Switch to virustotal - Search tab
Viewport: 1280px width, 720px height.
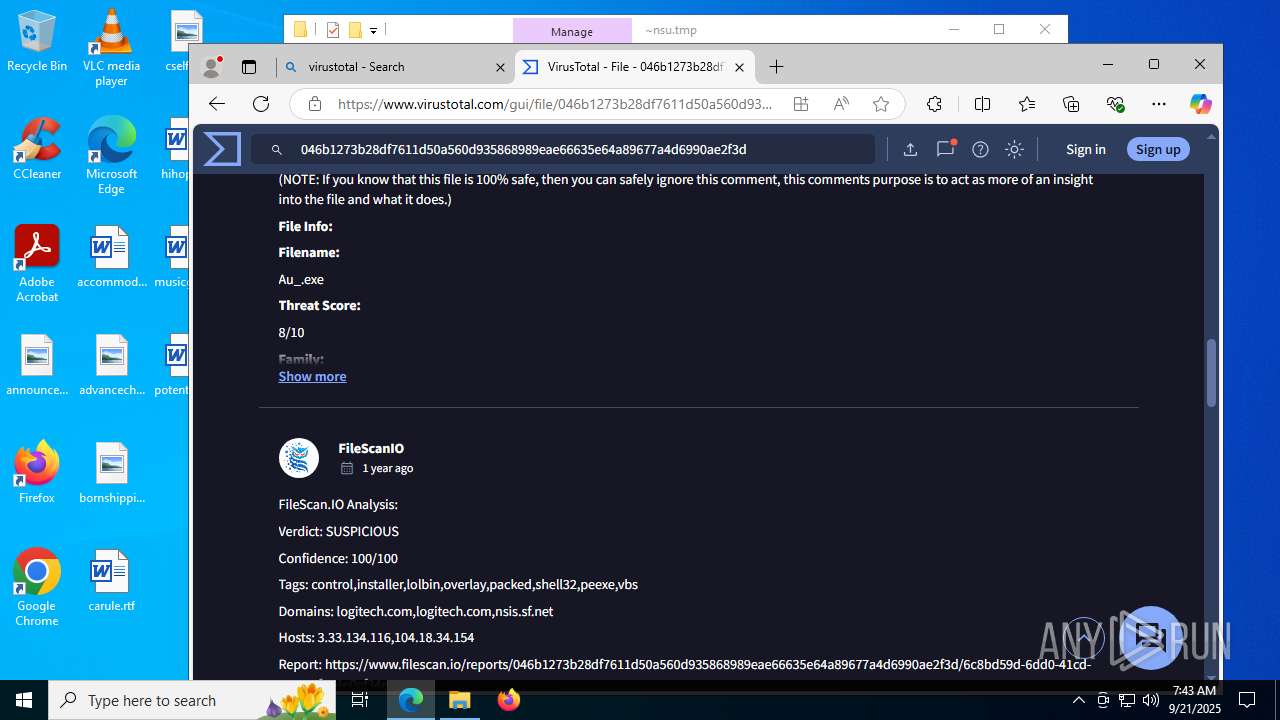(x=395, y=67)
